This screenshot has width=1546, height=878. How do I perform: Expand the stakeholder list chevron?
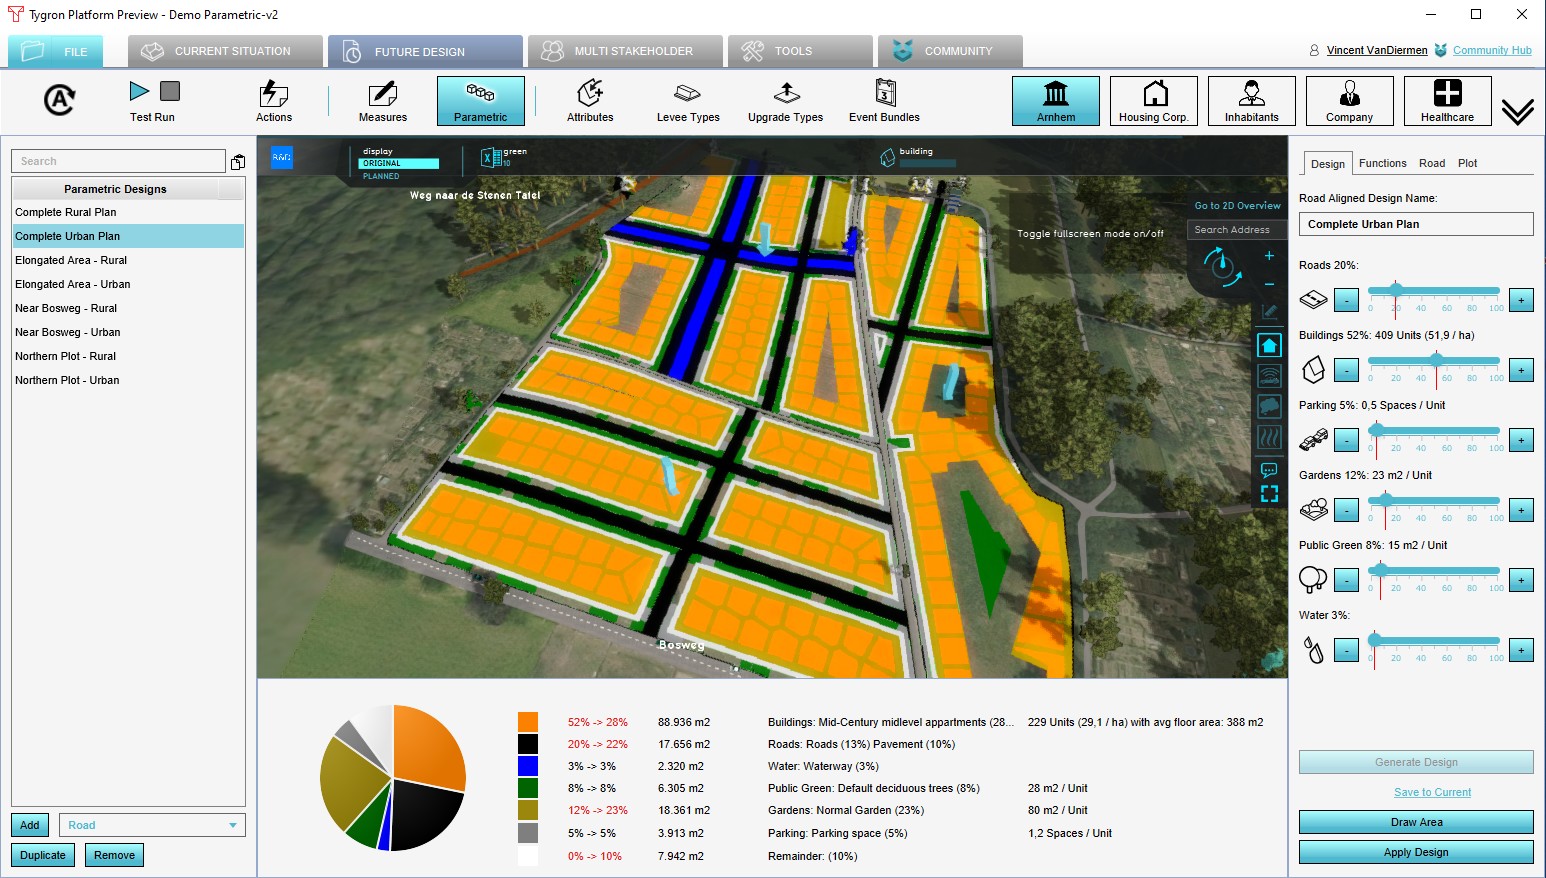click(1517, 111)
